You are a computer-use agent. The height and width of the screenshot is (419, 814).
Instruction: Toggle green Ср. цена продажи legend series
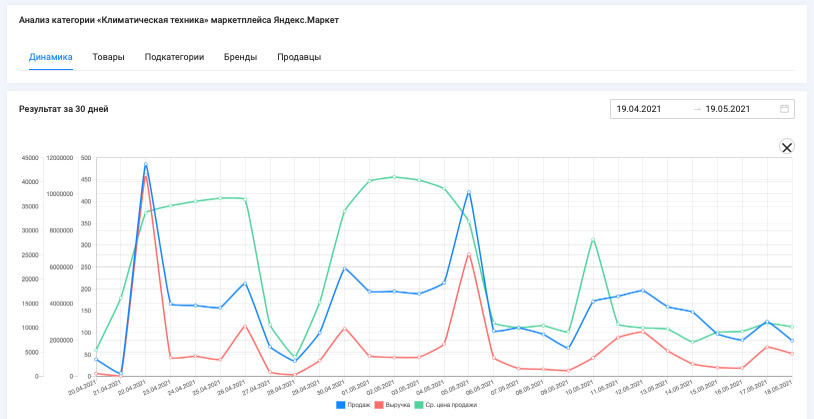pyautogui.click(x=445, y=404)
